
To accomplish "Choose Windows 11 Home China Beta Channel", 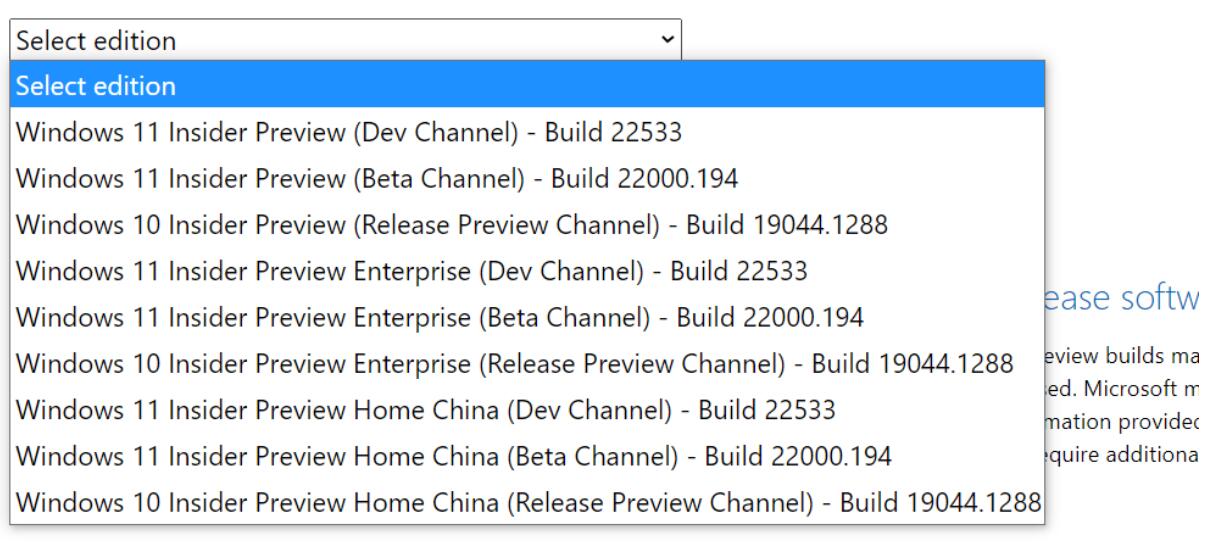I will tap(455, 456).
